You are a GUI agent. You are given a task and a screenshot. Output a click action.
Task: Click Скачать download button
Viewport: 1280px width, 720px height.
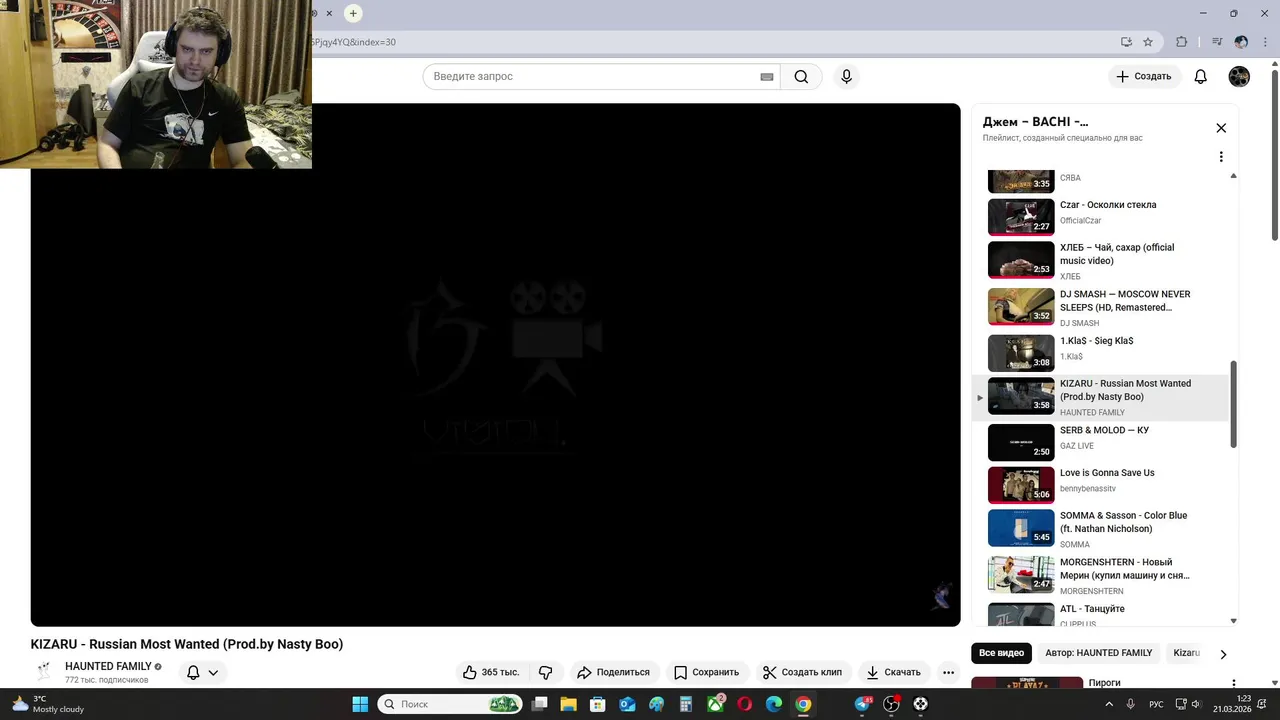[x=894, y=673]
